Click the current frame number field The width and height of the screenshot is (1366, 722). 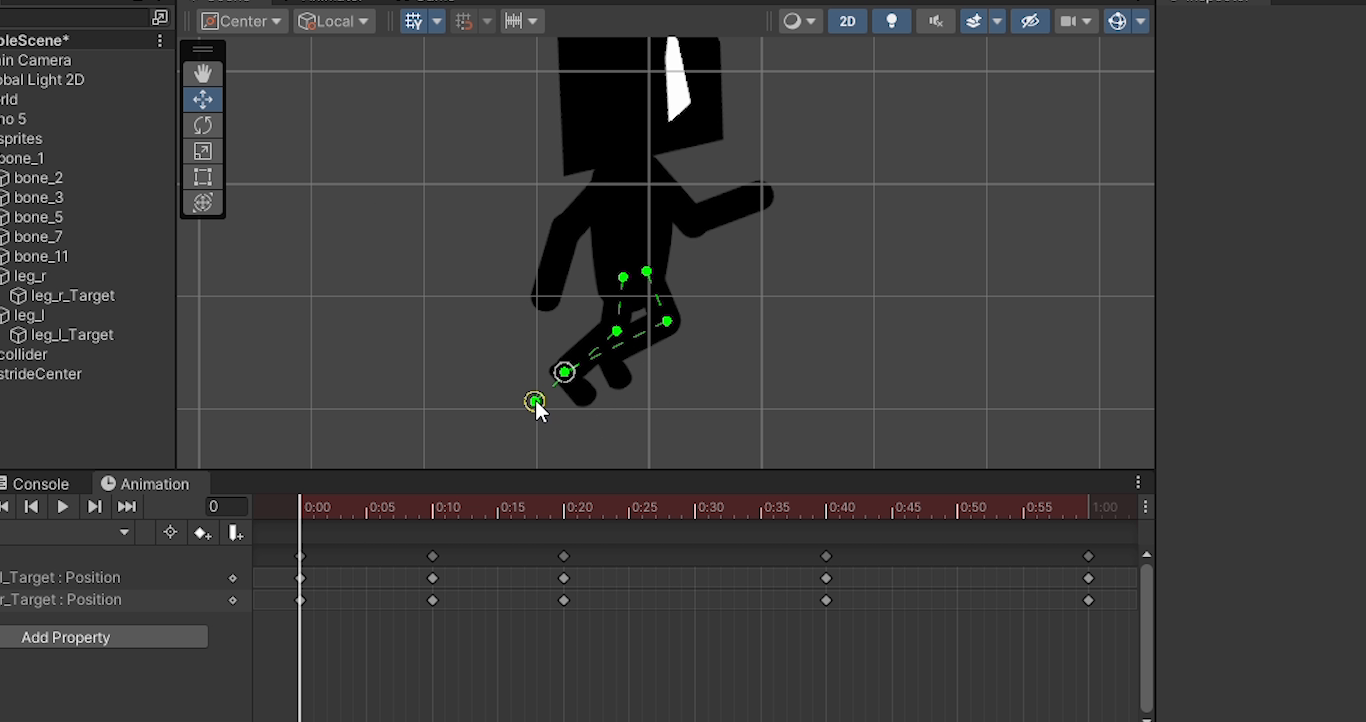coord(227,507)
